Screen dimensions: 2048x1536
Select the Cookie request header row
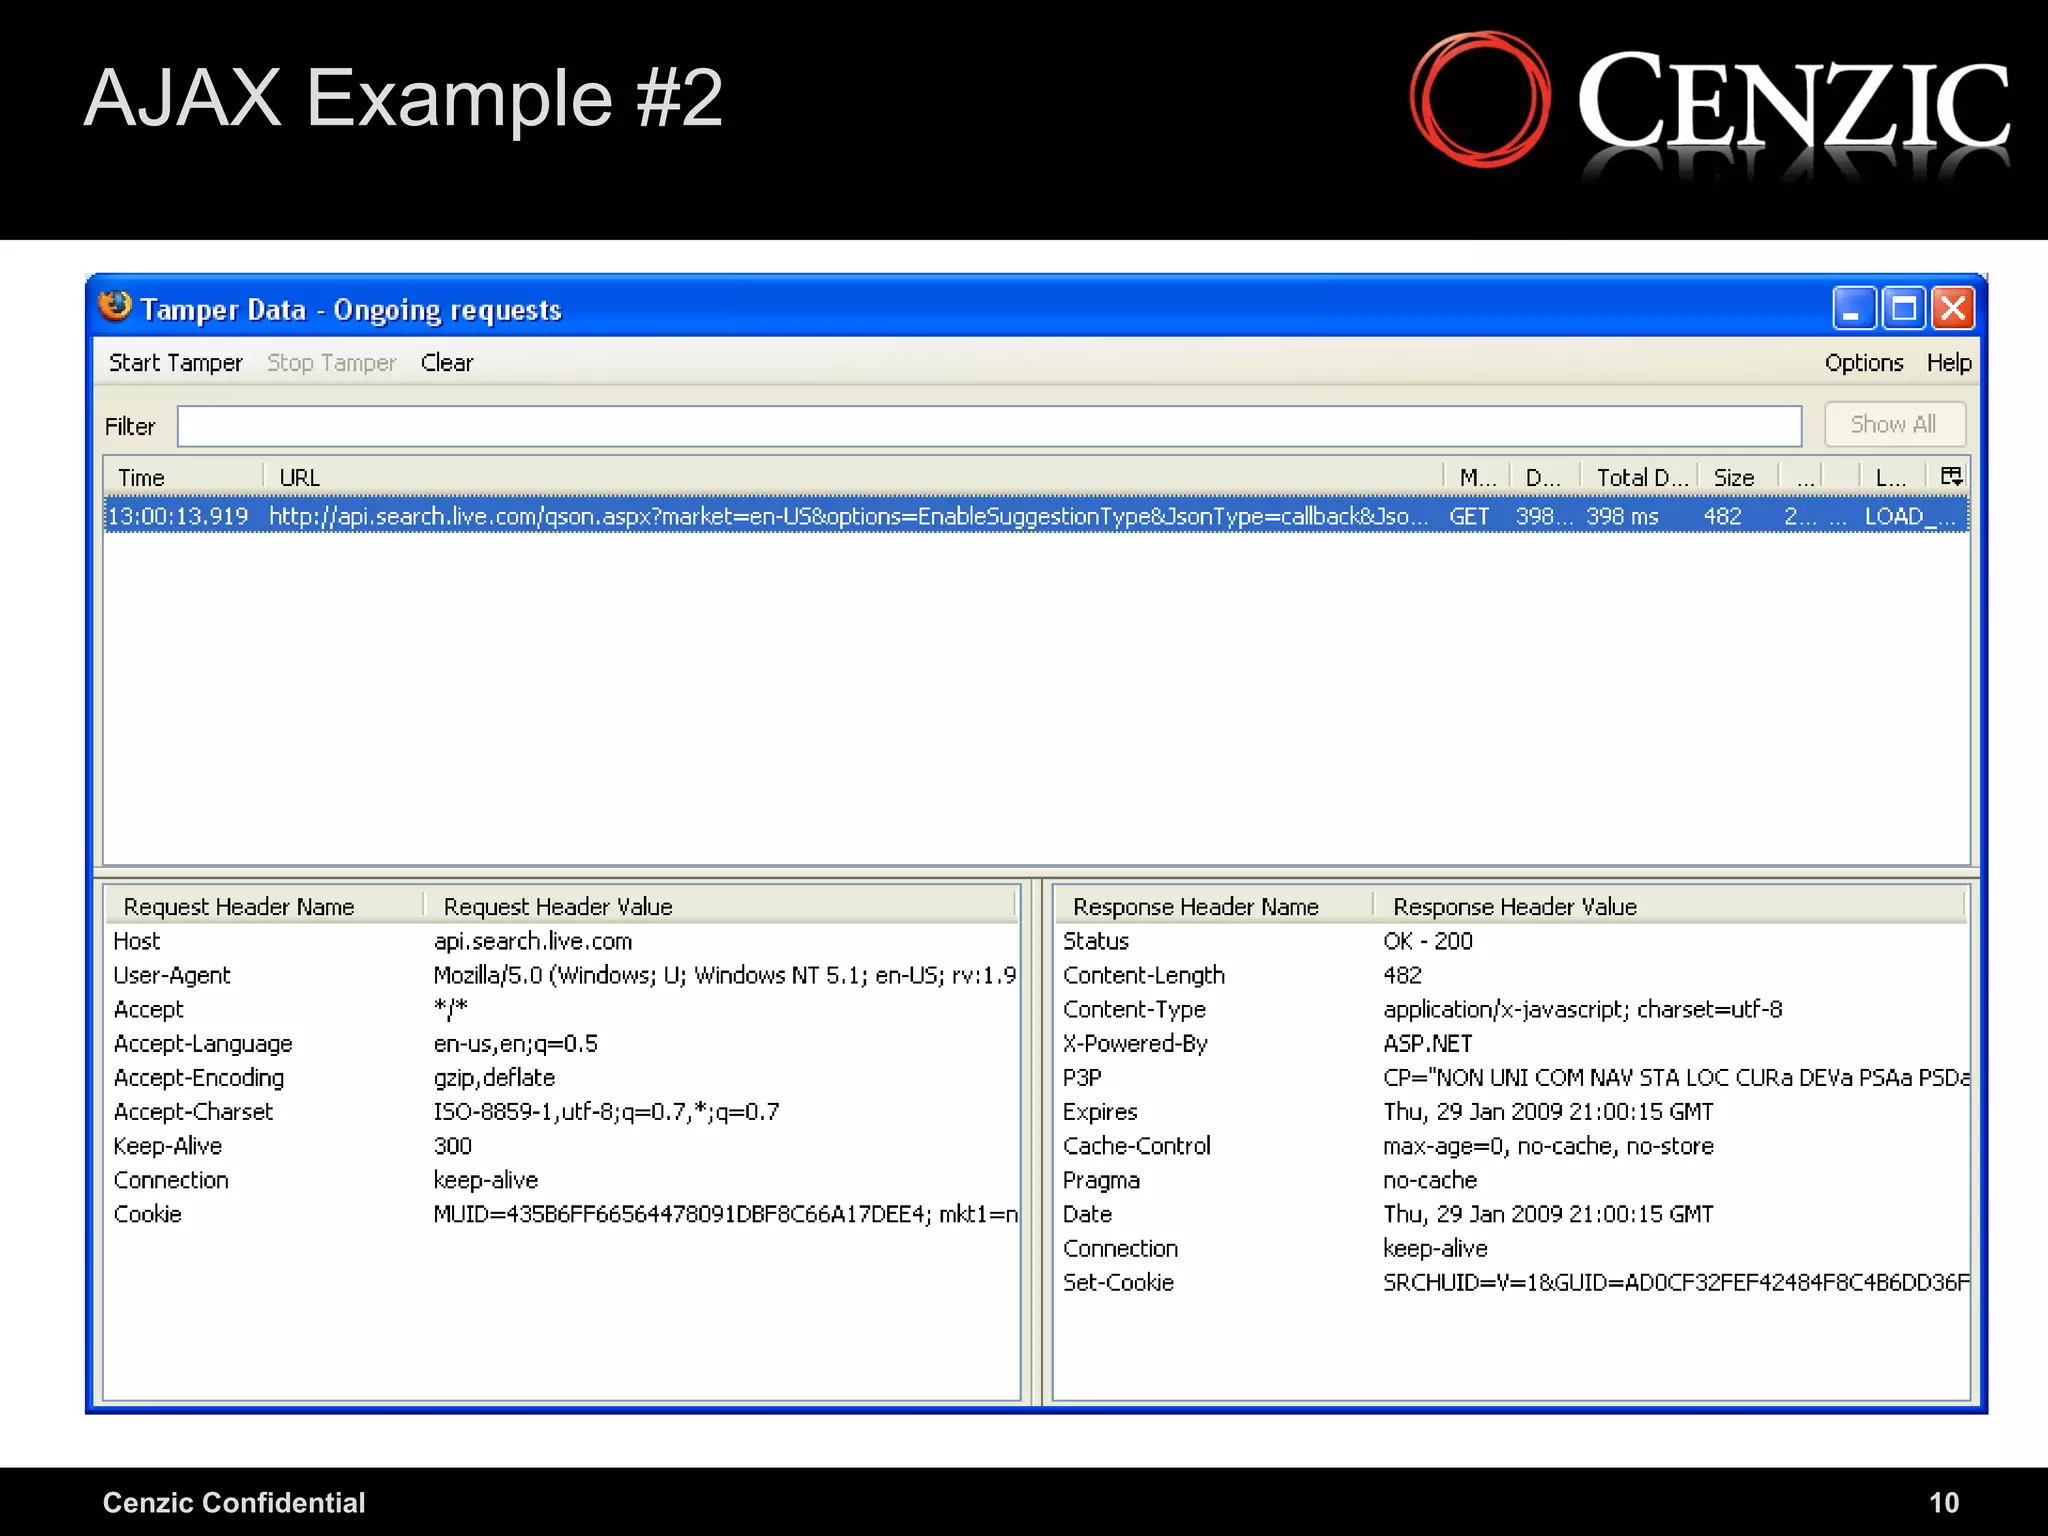pos(561,1214)
